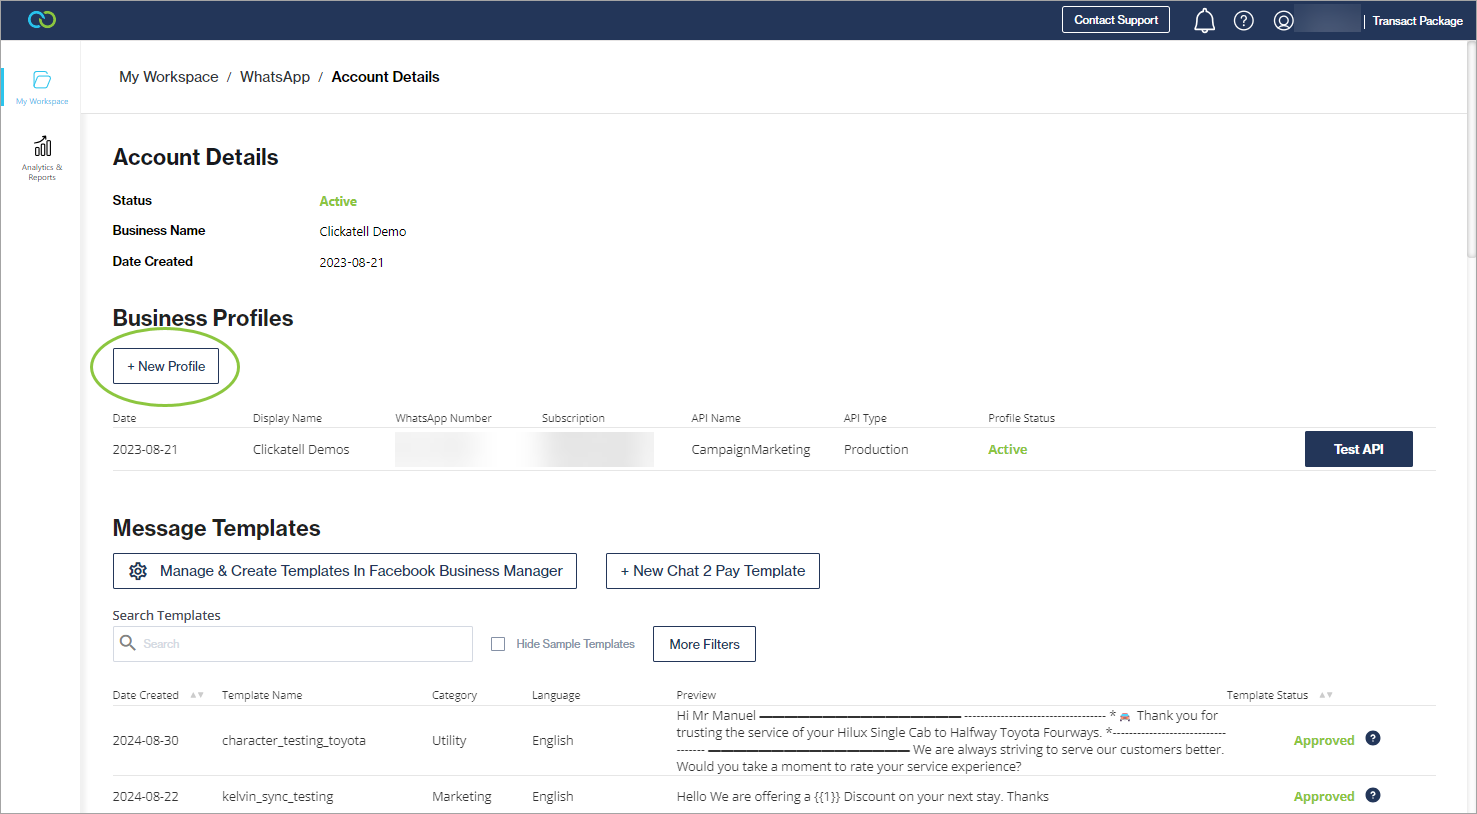Image resolution: width=1477 pixels, height=814 pixels.
Task: Create a New Chat 2 Pay Template
Action: tap(712, 571)
